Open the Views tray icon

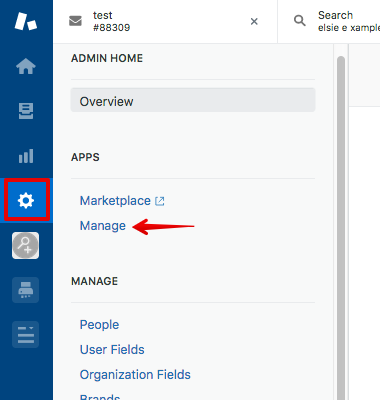[26, 111]
